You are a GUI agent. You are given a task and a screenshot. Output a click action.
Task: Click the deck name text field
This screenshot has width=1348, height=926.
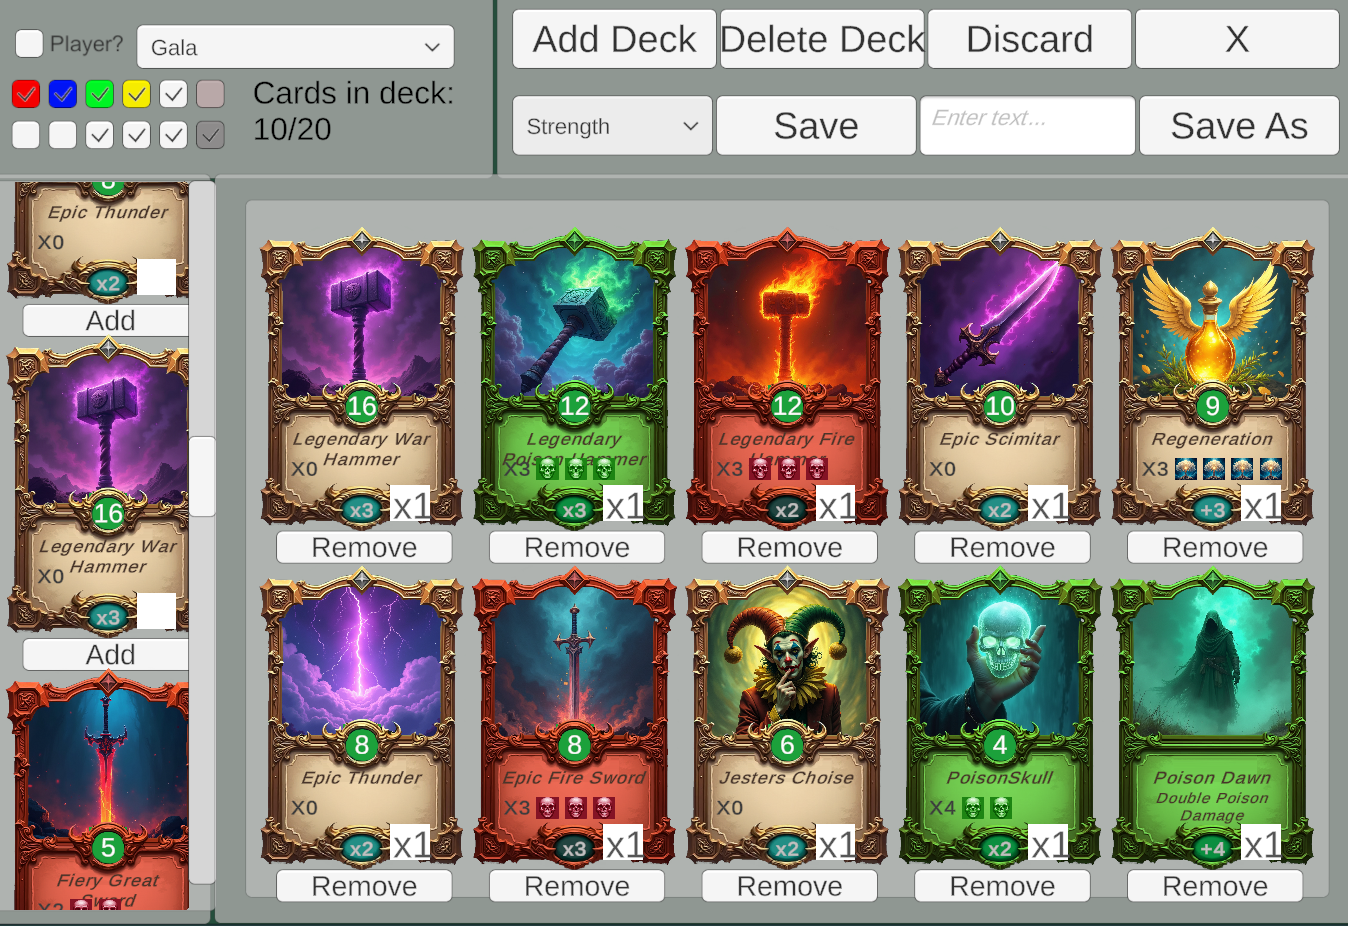1027,126
